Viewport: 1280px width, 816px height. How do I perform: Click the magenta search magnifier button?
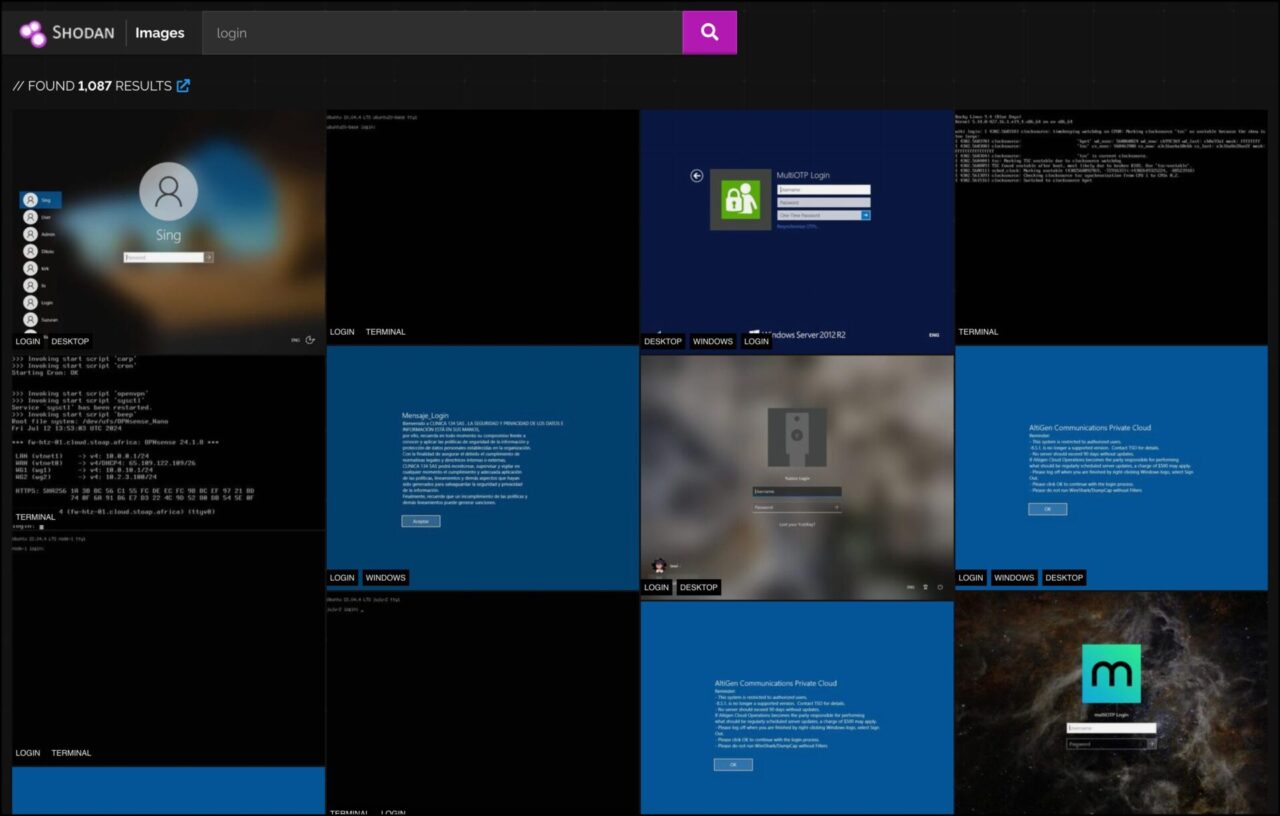point(709,32)
